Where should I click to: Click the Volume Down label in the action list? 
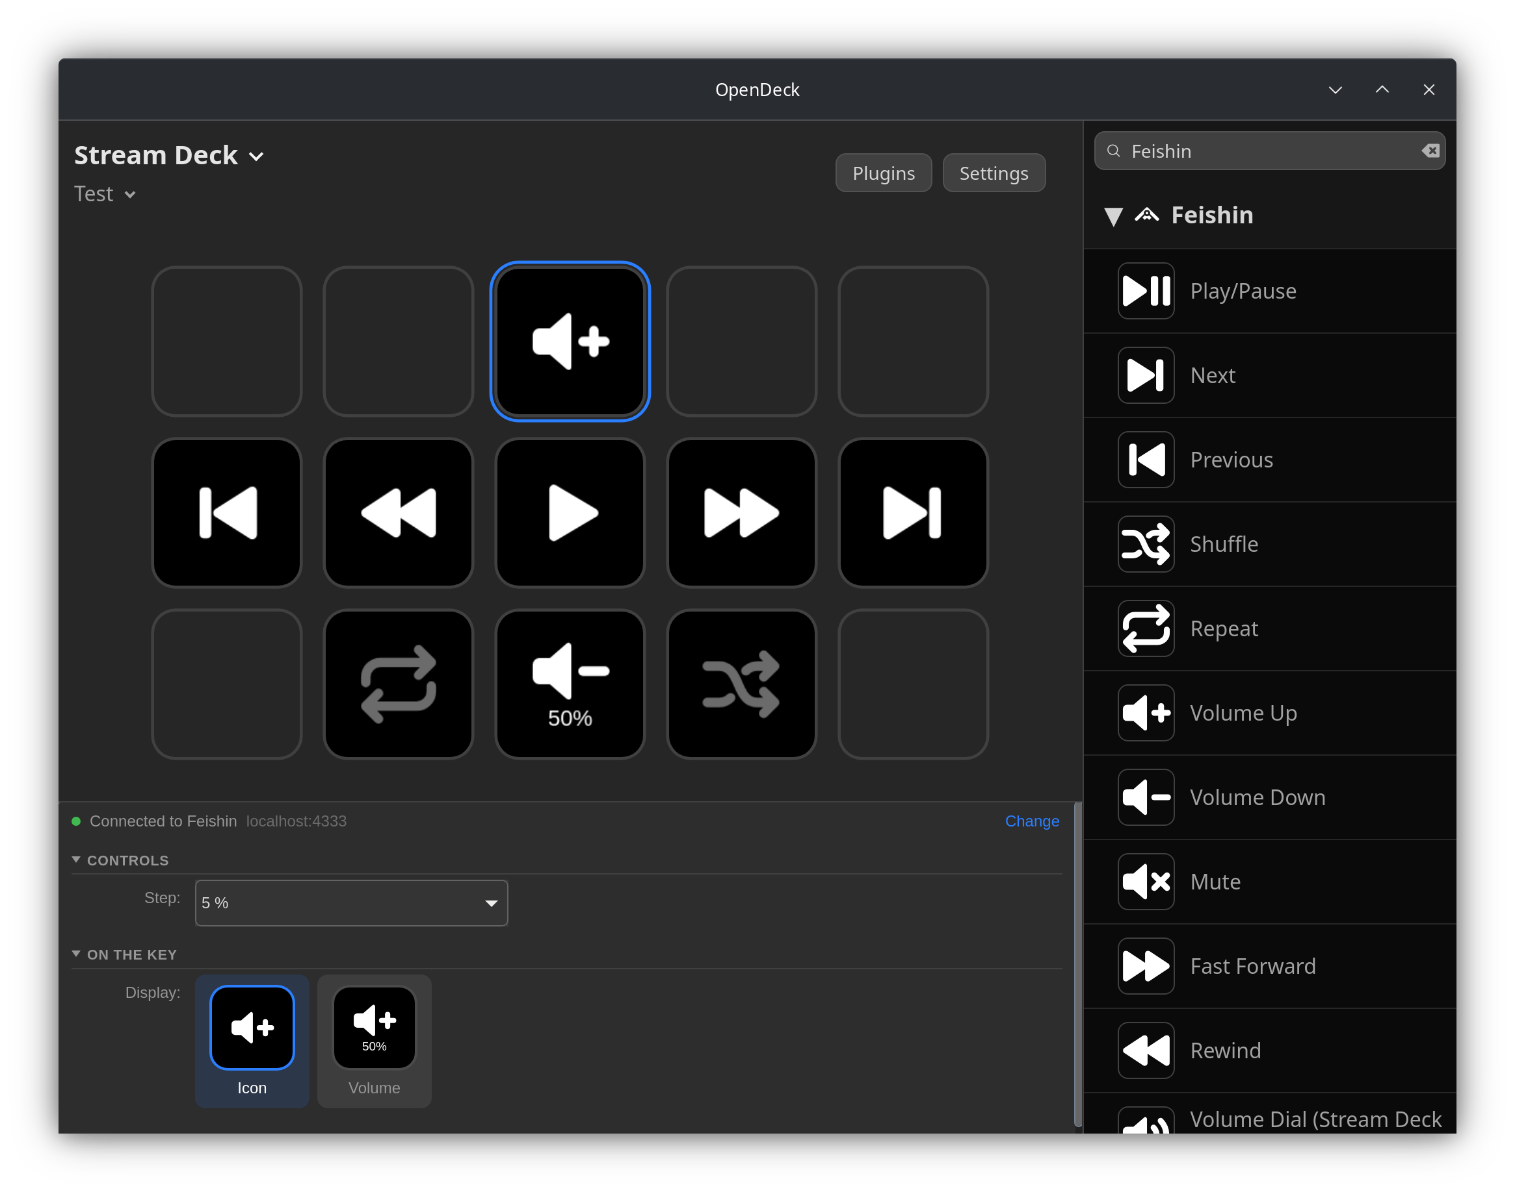pos(1258,797)
